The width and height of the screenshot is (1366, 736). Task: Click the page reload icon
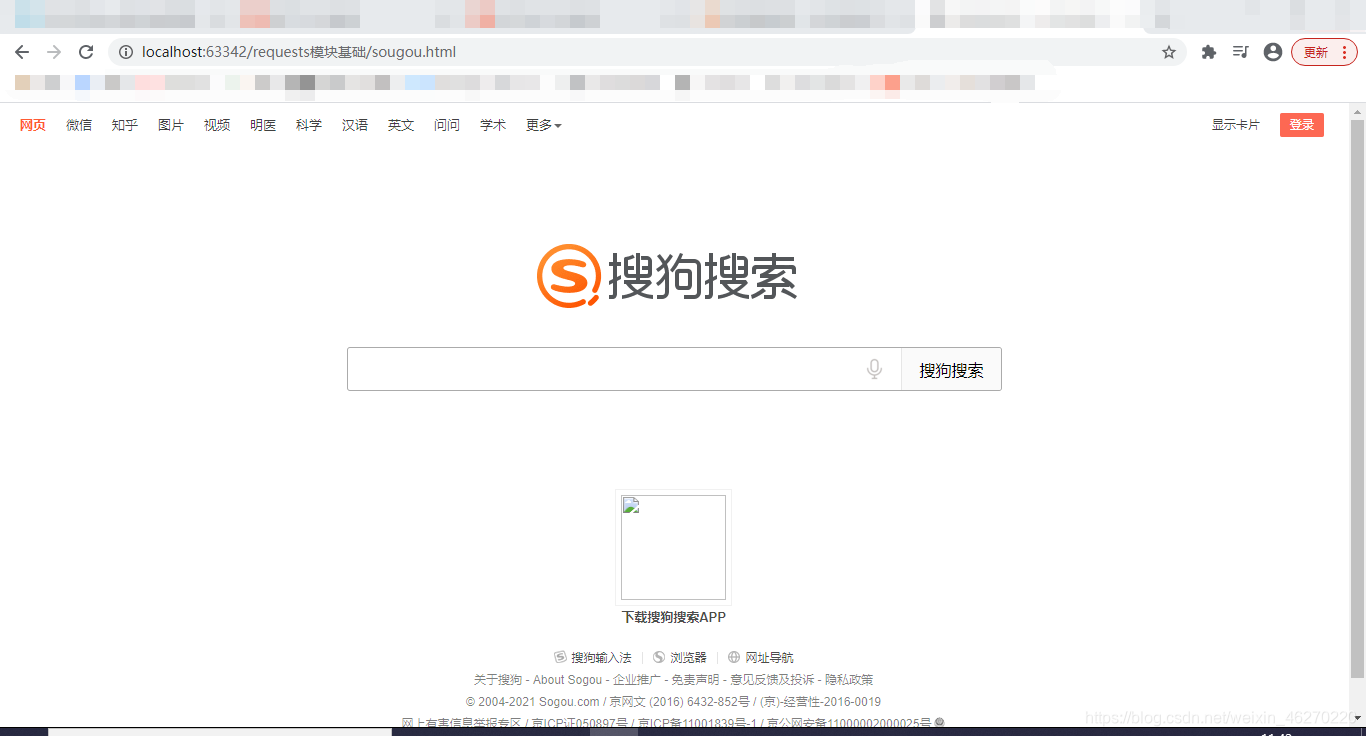tap(85, 51)
